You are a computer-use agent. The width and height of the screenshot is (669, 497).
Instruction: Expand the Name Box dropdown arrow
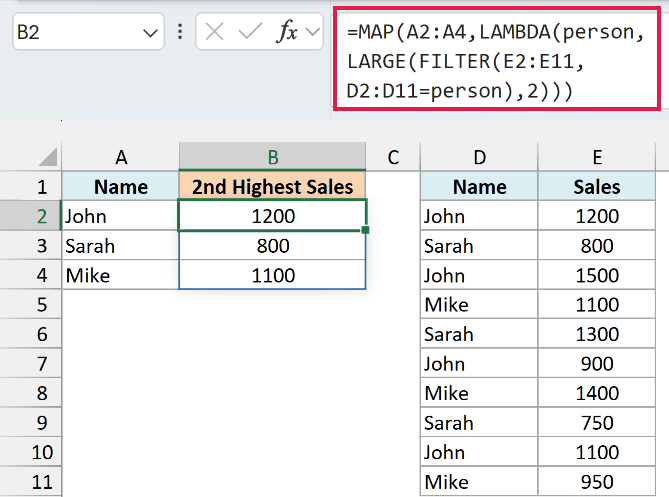(x=150, y=33)
